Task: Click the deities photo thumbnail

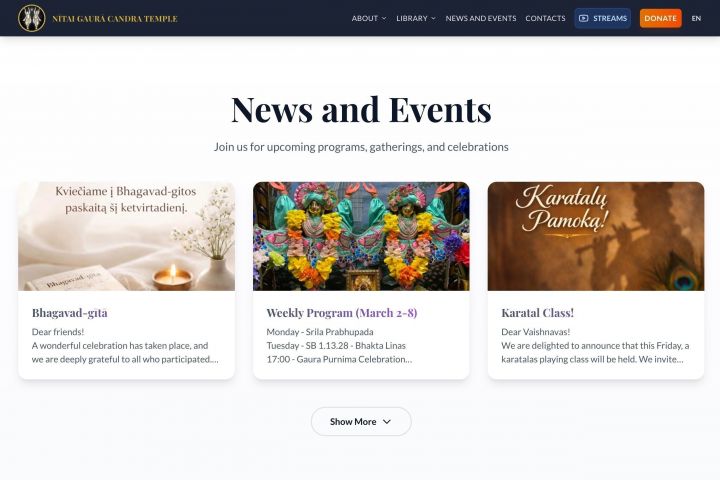Action: tap(361, 236)
